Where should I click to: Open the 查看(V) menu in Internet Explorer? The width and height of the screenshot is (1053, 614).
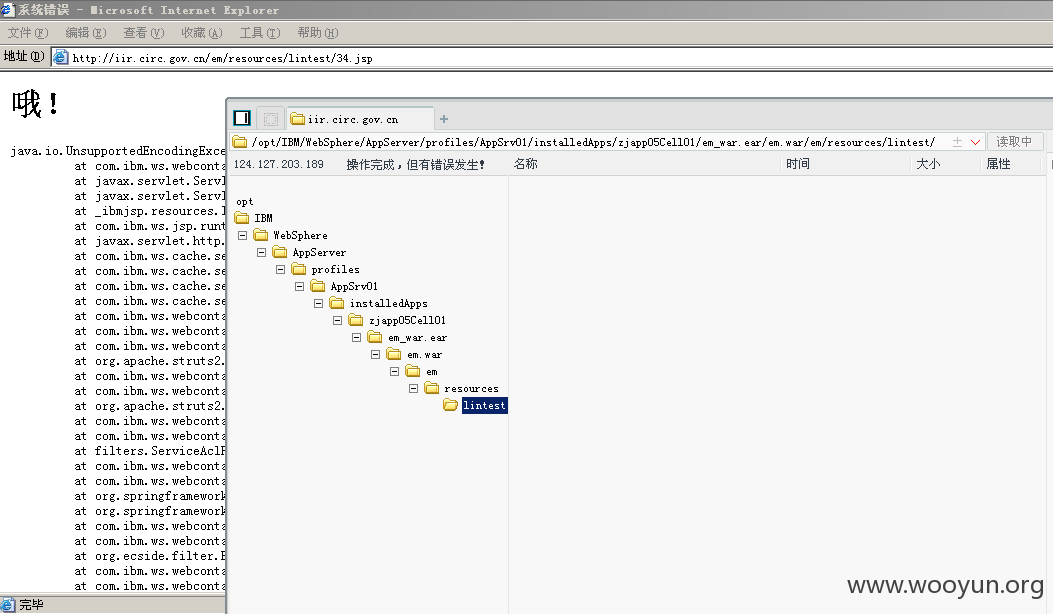click(143, 33)
